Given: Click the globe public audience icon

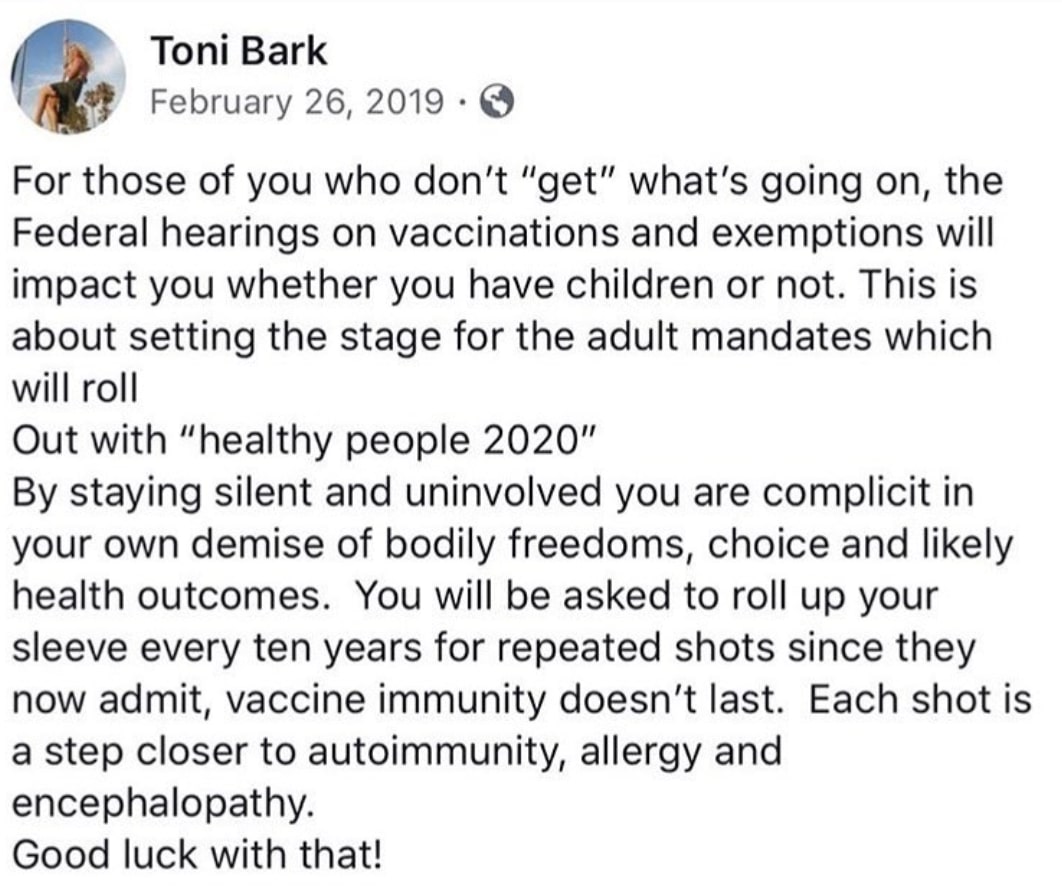Looking at the screenshot, I should pos(496,102).
